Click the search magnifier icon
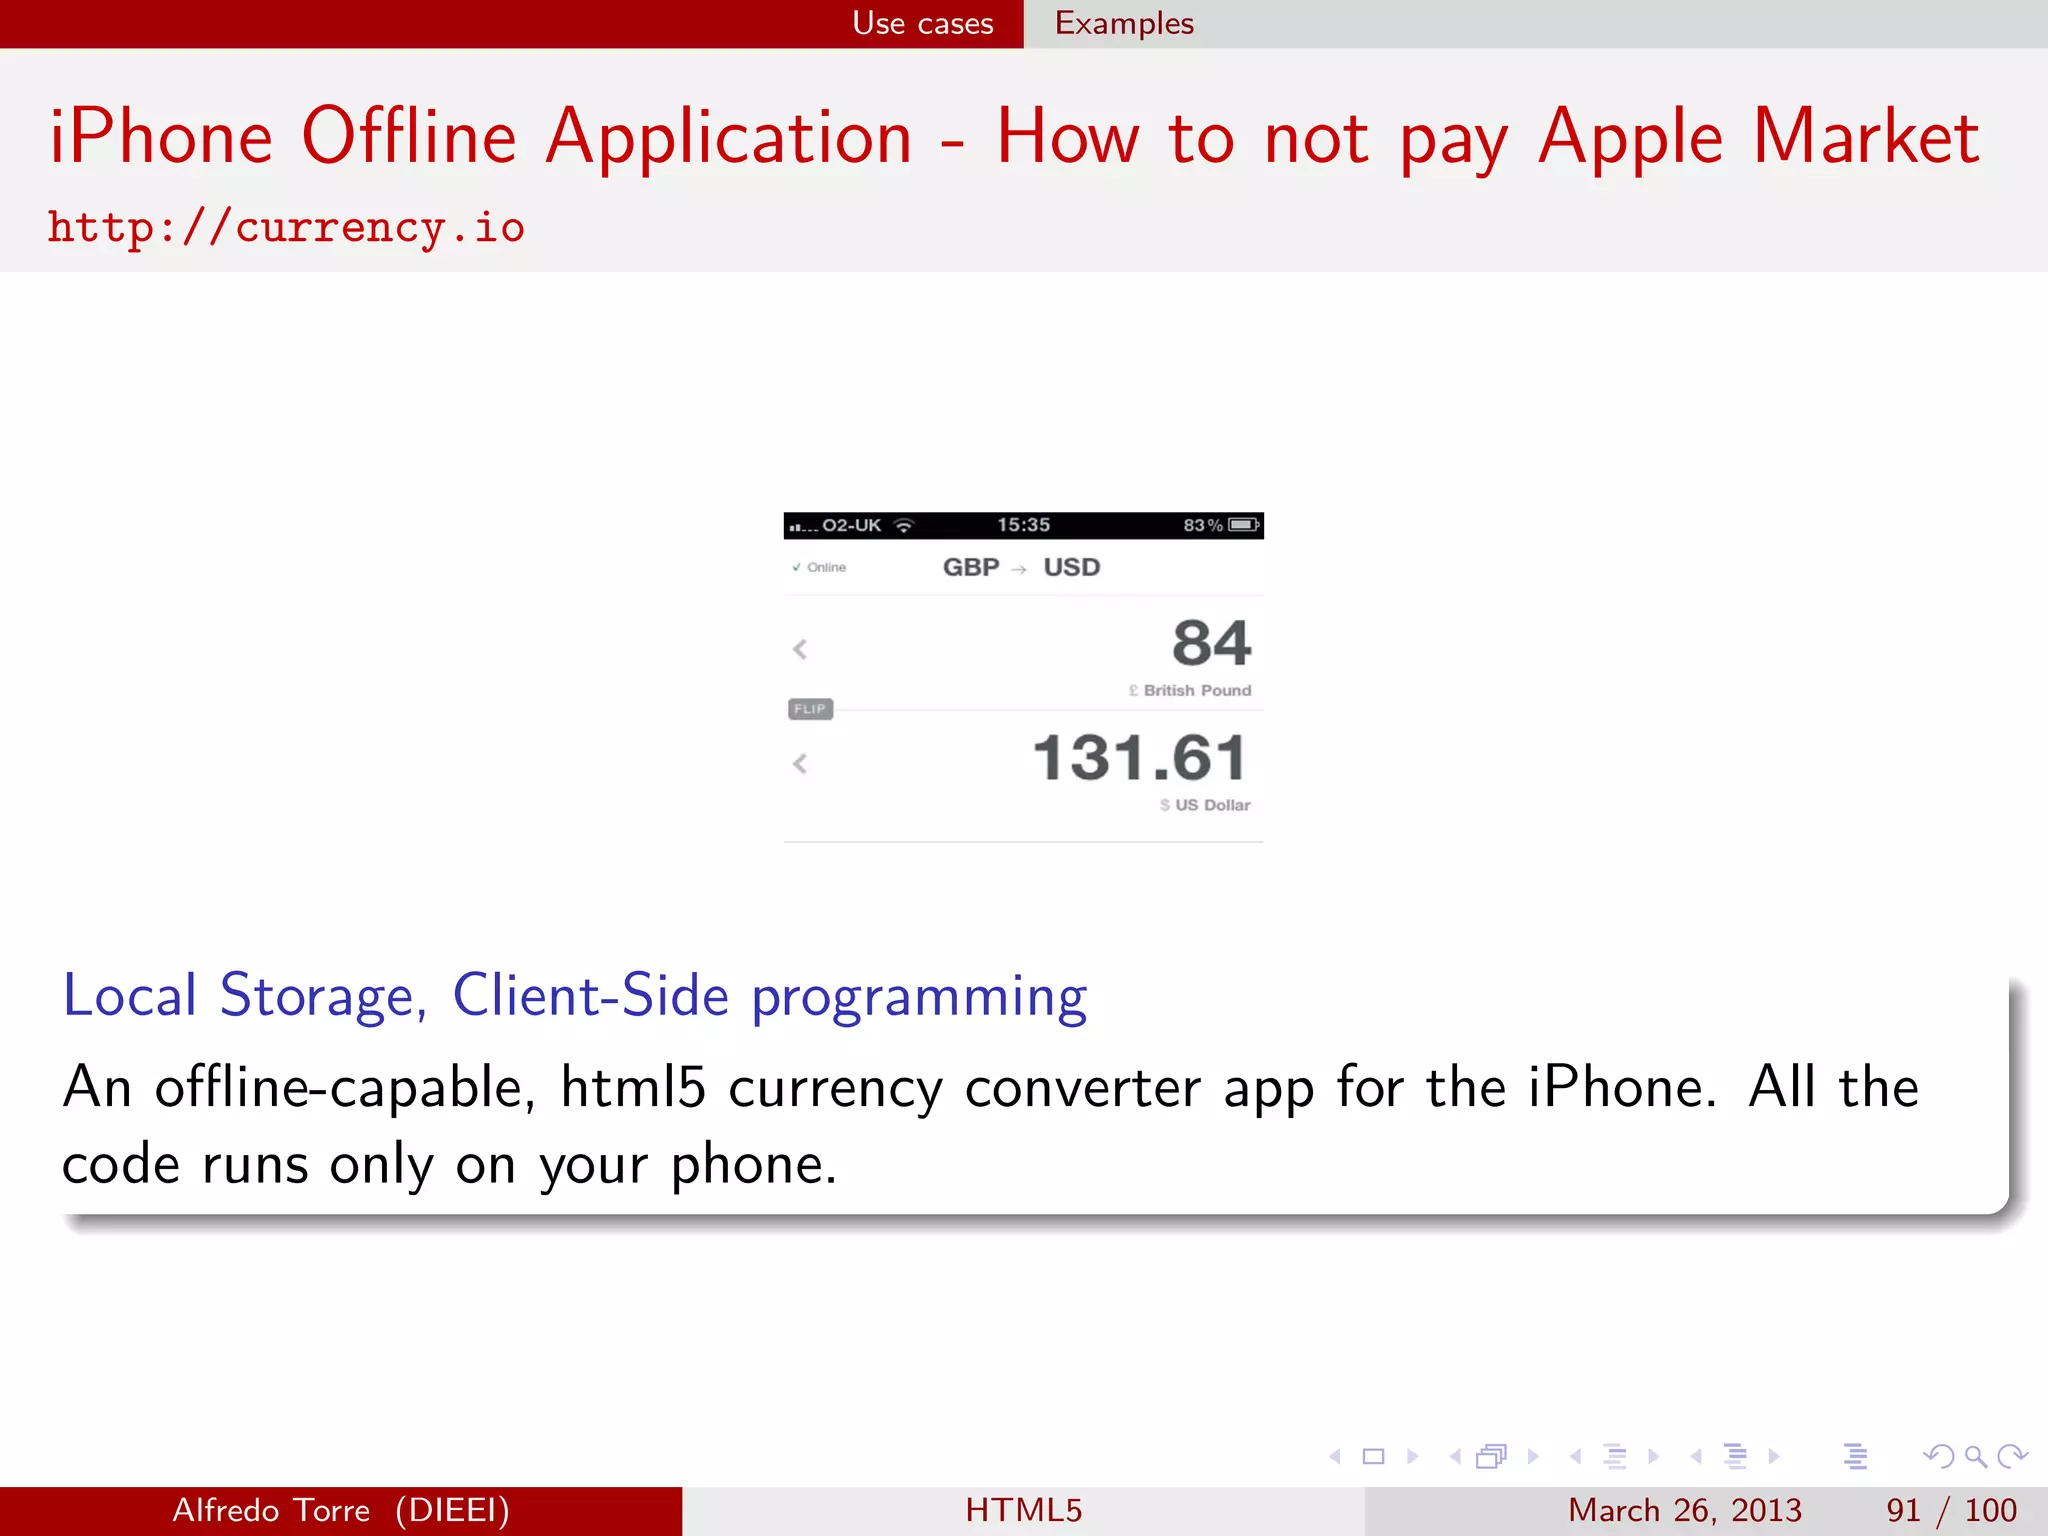 [x=1975, y=1457]
